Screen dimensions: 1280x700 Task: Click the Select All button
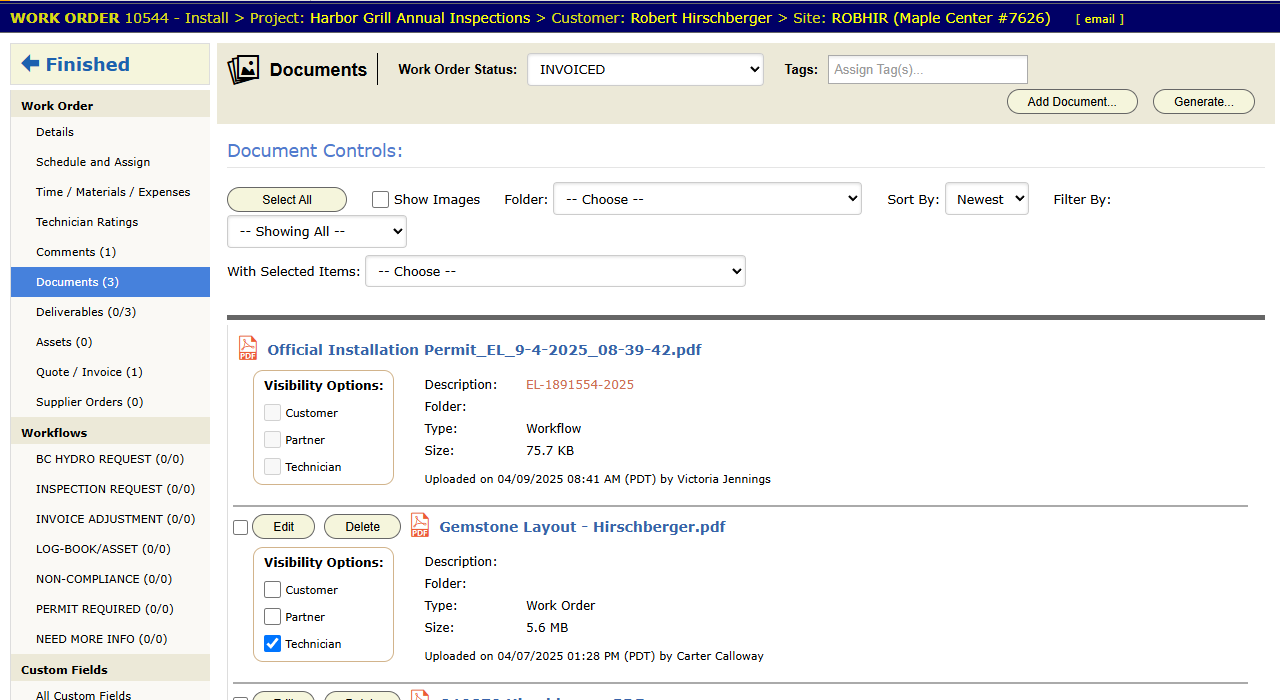(287, 199)
